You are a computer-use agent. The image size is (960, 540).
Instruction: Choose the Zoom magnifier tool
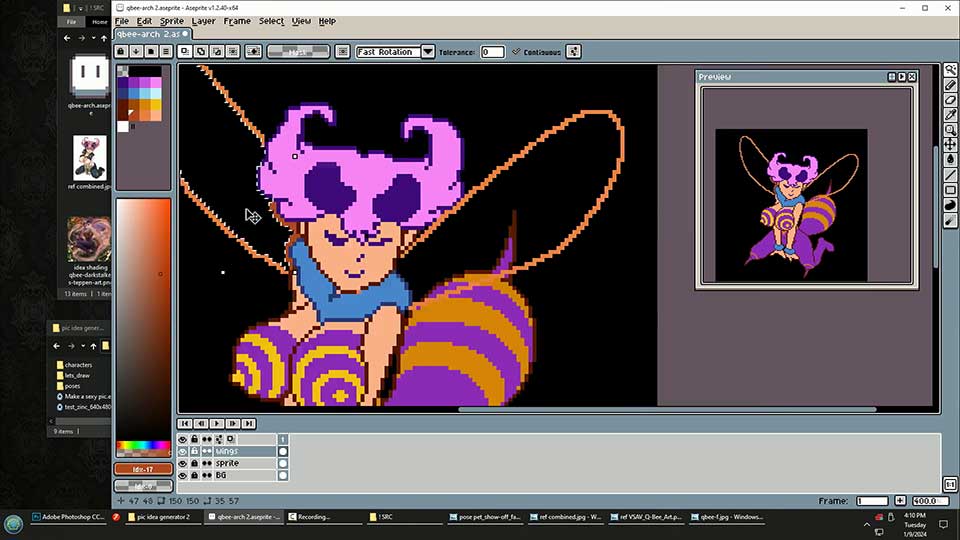pos(951,130)
